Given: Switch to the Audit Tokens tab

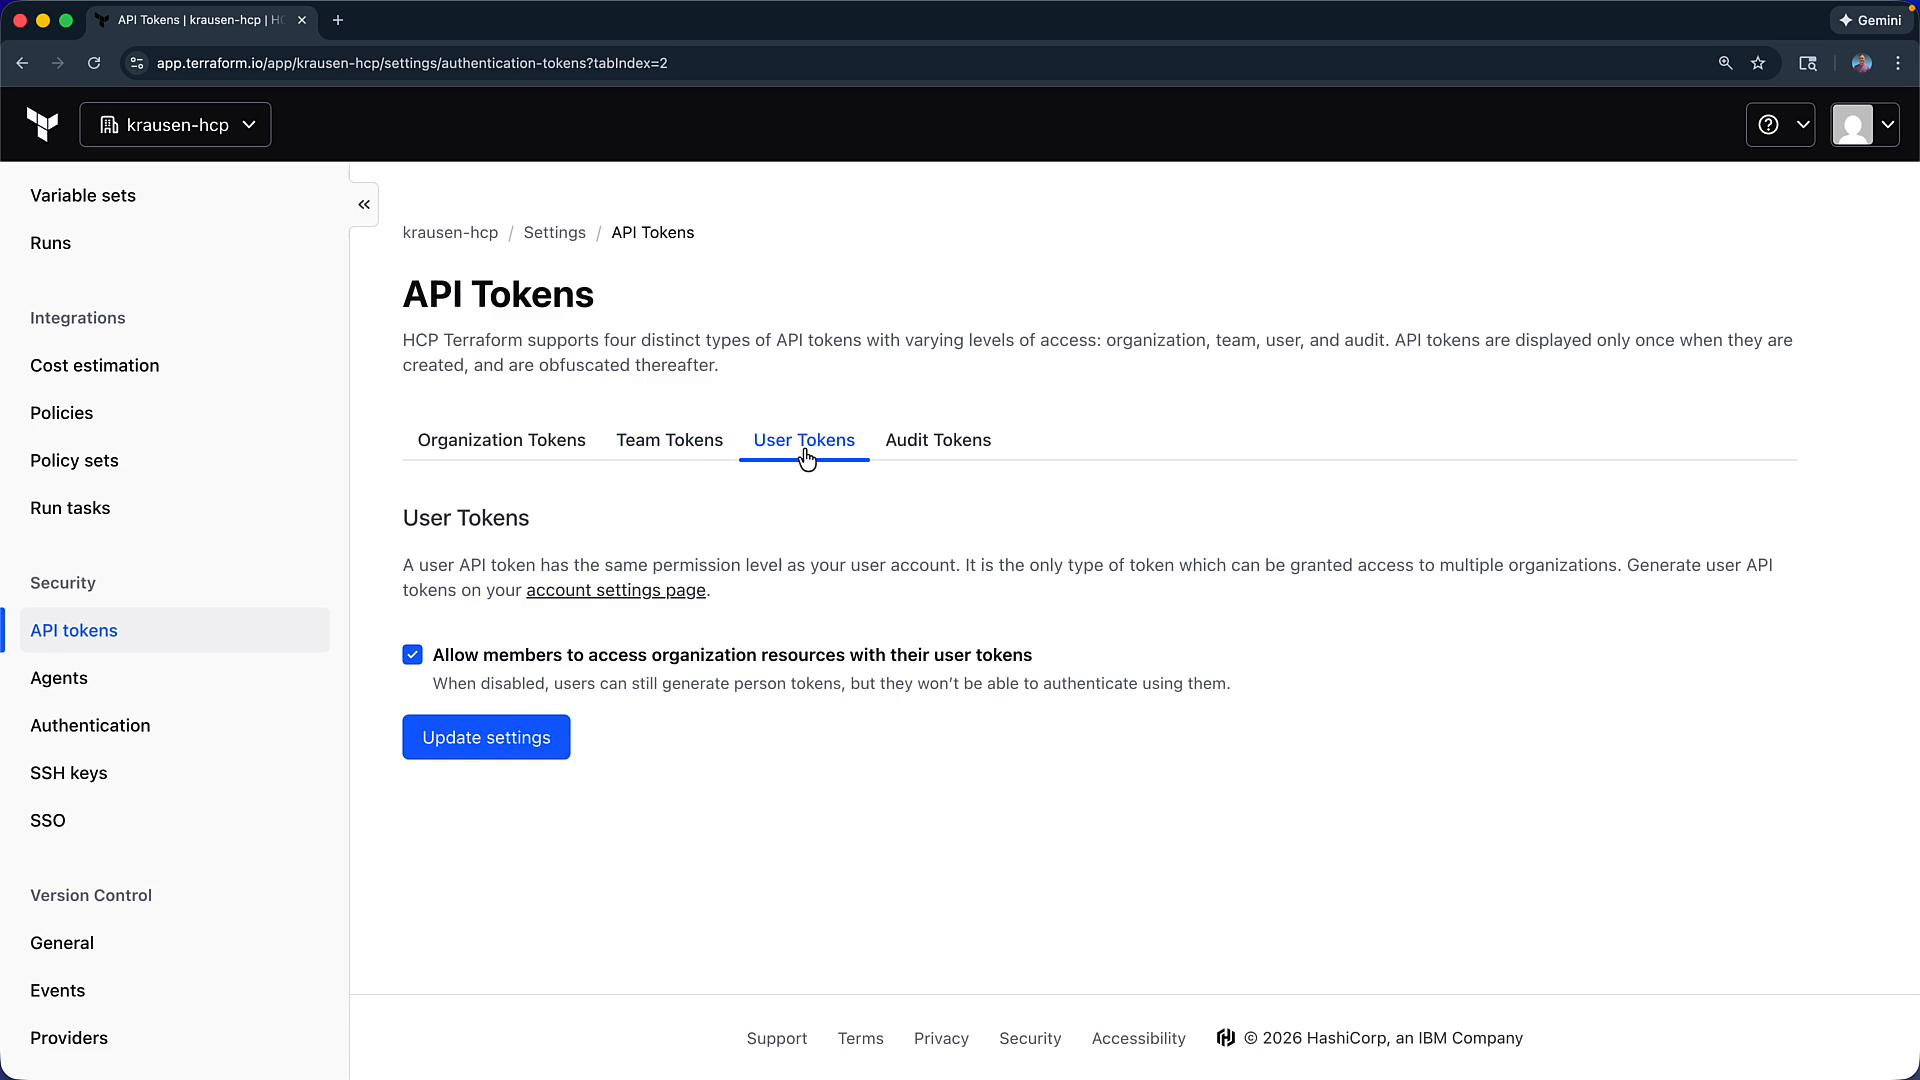Looking at the screenshot, I should click(938, 440).
